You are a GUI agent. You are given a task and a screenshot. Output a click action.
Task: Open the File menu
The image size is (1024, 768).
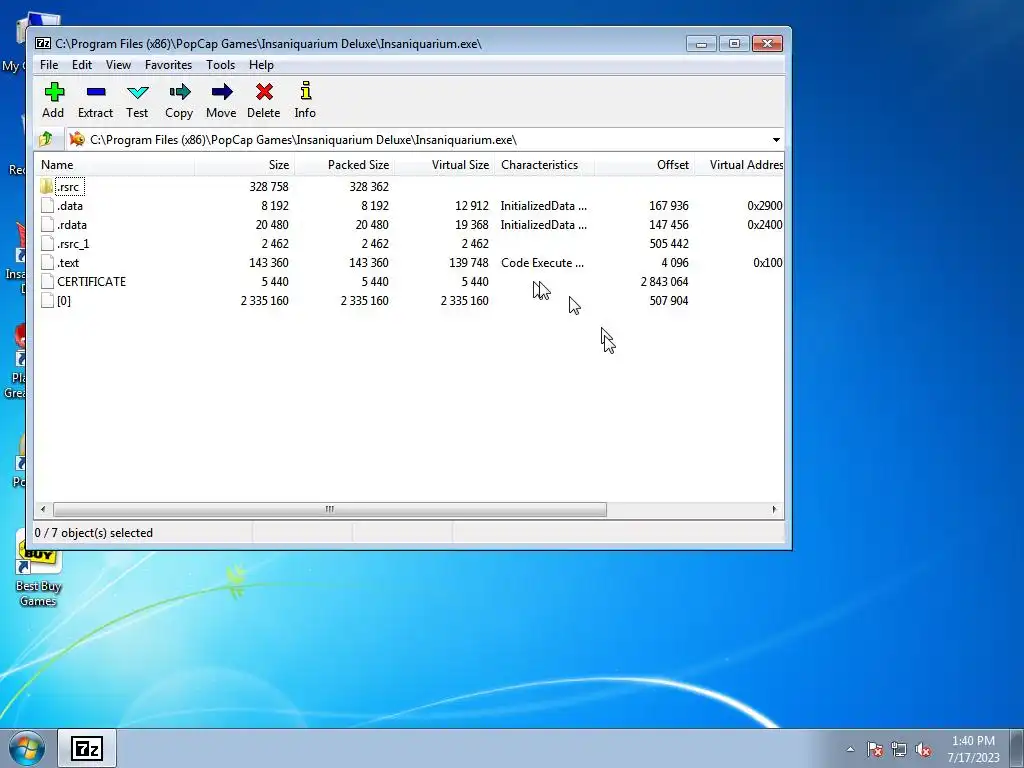click(x=49, y=65)
